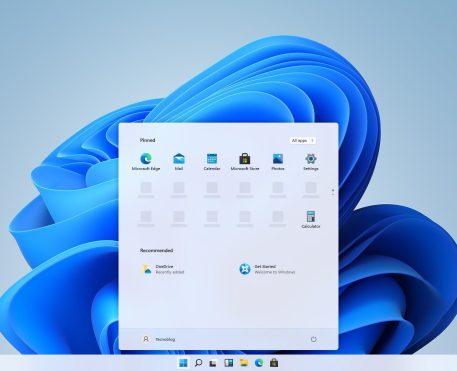
Task: Open Microsoft Store in pinned apps
Action: [245, 162]
